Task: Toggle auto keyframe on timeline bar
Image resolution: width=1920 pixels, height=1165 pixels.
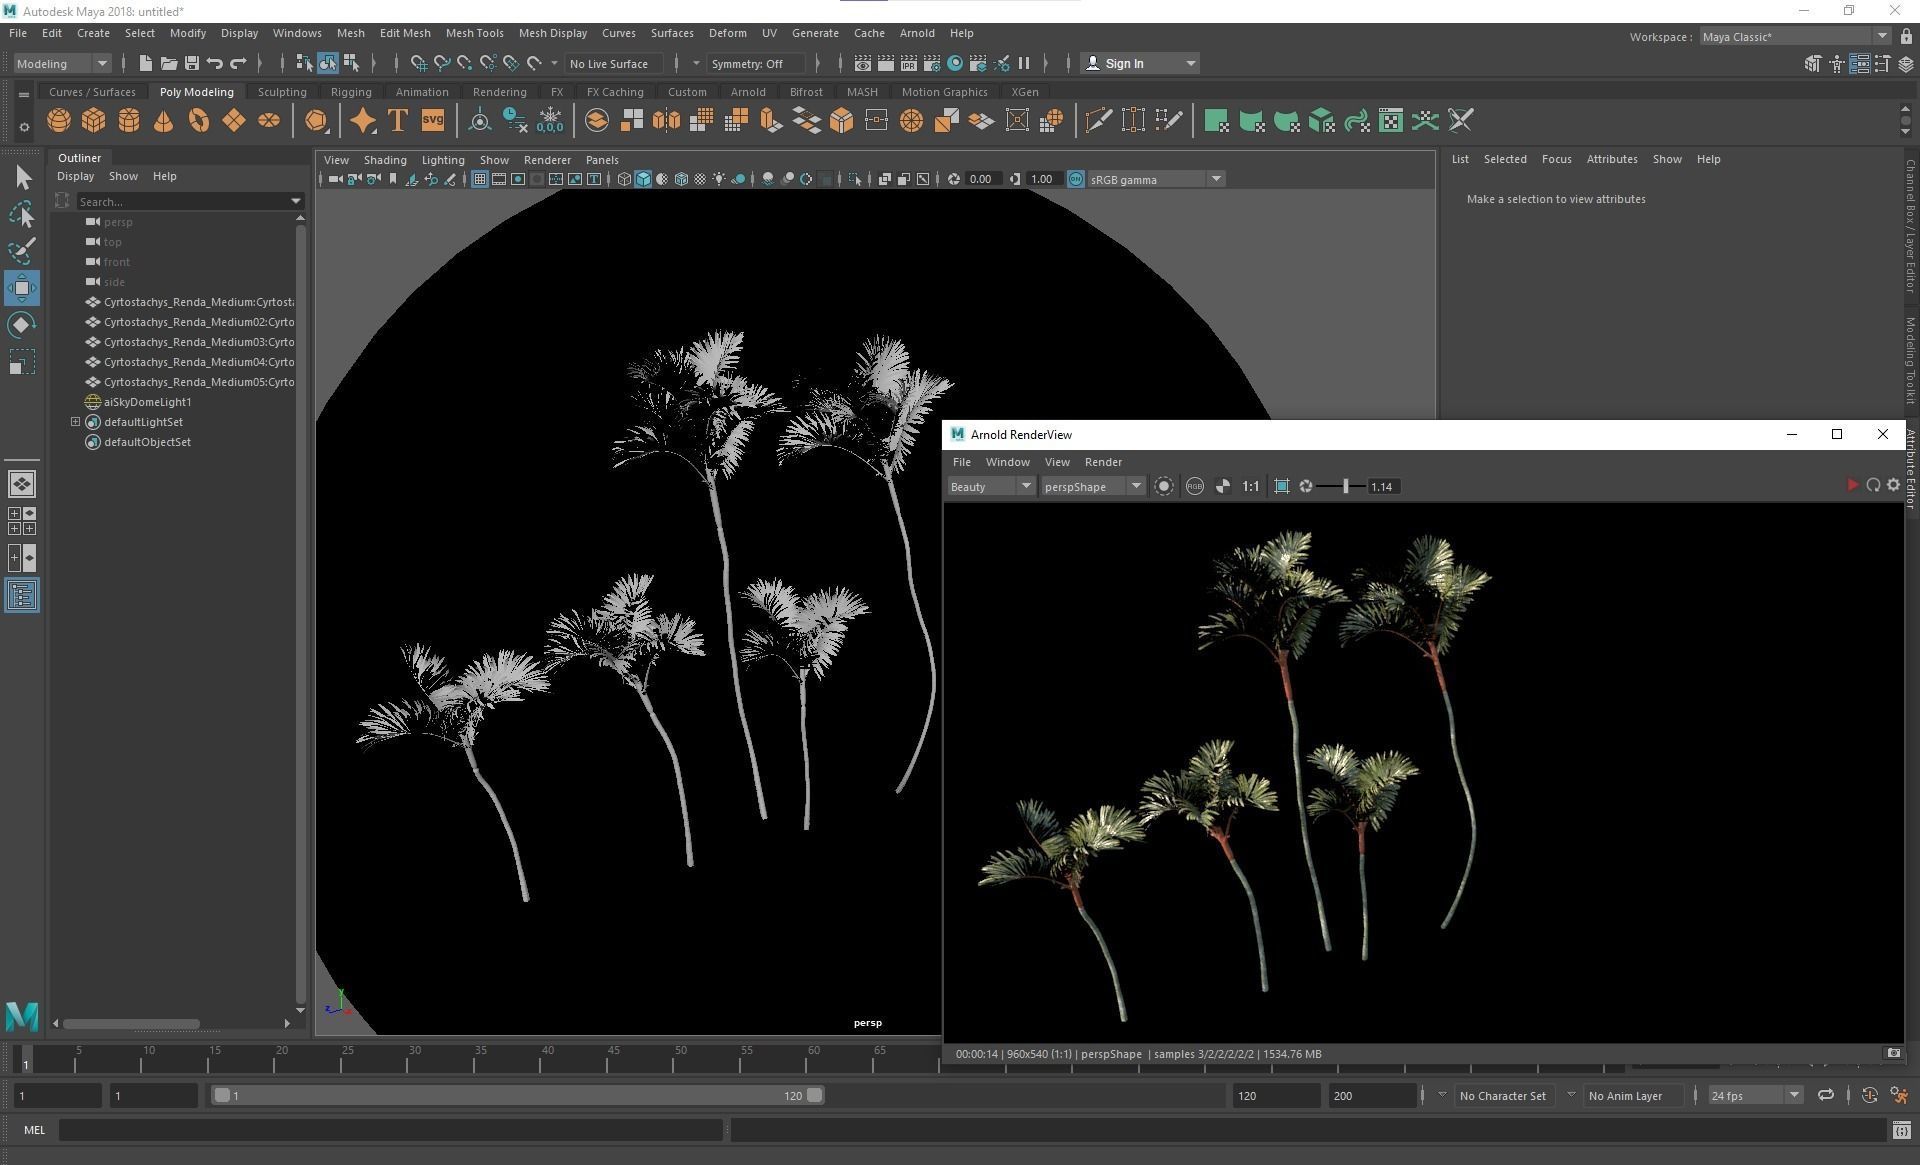Action: pyautogui.click(x=1869, y=1095)
